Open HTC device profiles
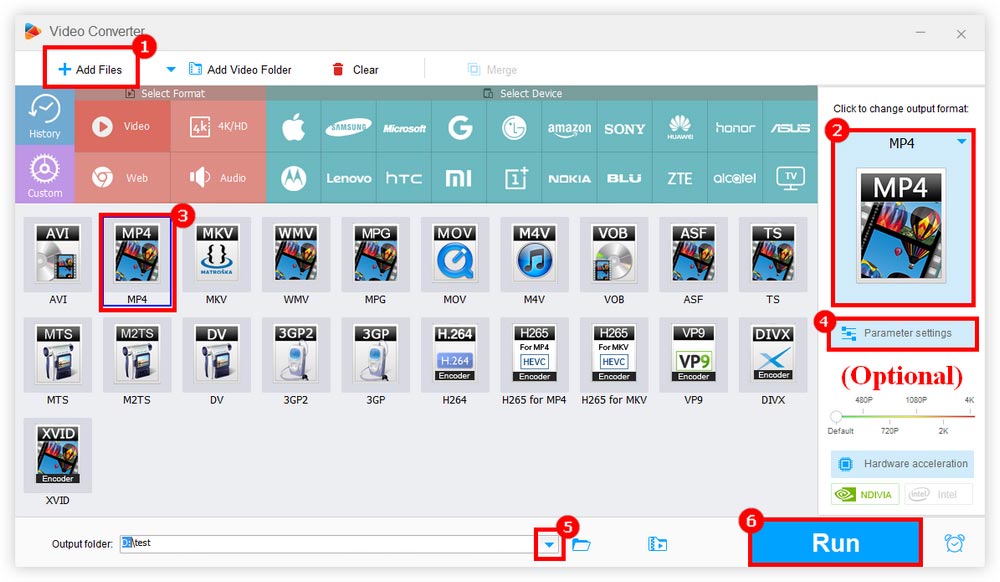 pyautogui.click(x=404, y=178)
